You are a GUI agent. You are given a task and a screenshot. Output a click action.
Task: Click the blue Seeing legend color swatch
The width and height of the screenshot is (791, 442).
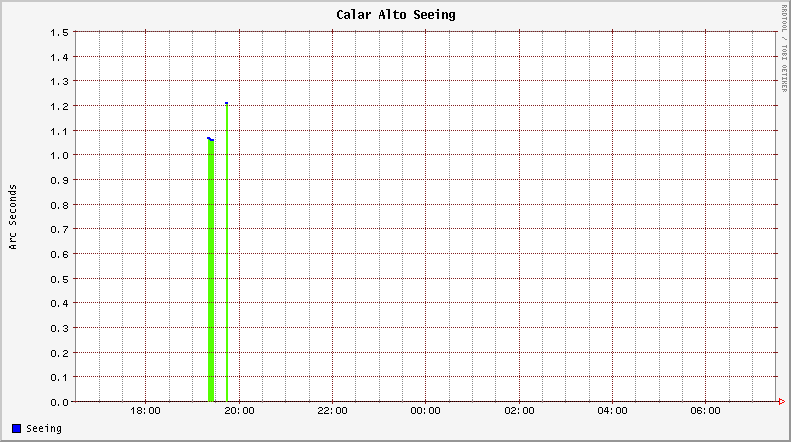17,429
